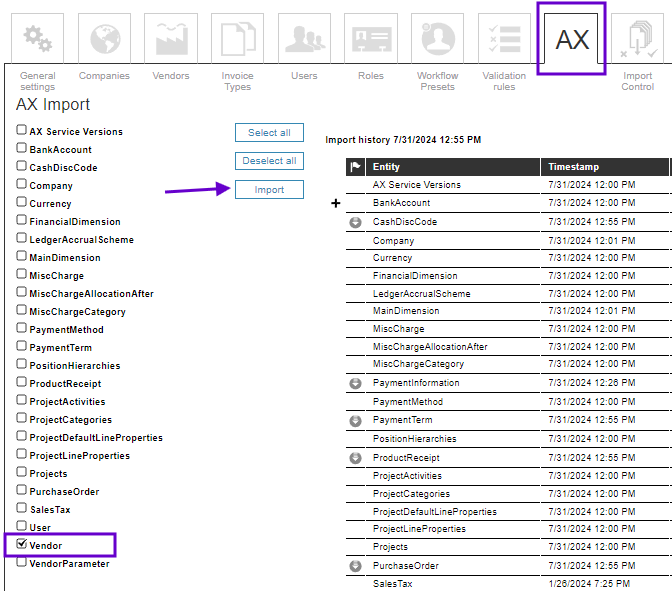Click the Import history heading text
This screenshot has width=672, height=591.
(x=403, y=140)
